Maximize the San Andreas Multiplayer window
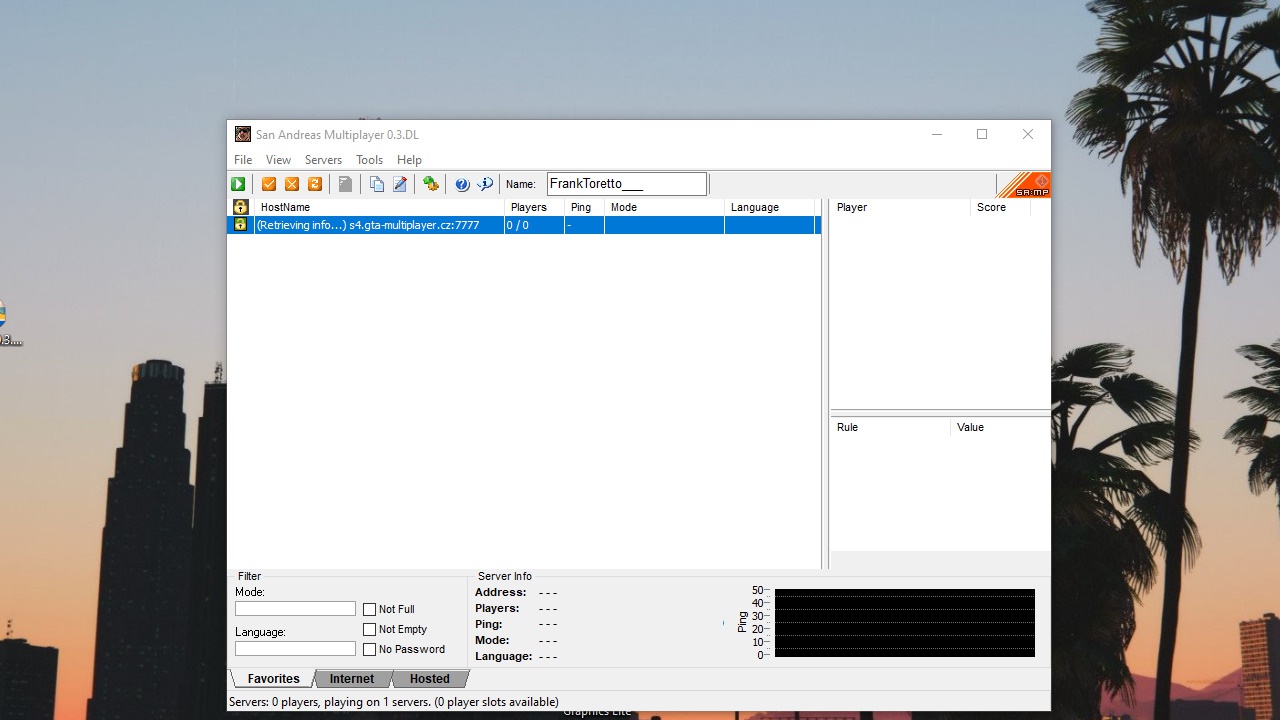Screen dimensions: 1280x720 click(982, 134)
